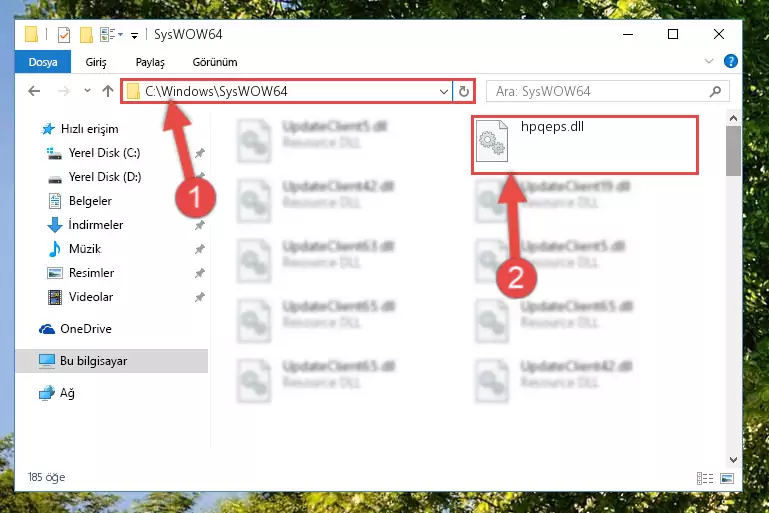Click the search magnifier icon
Screen dimensions: 769x513
[x=716, y=91]
